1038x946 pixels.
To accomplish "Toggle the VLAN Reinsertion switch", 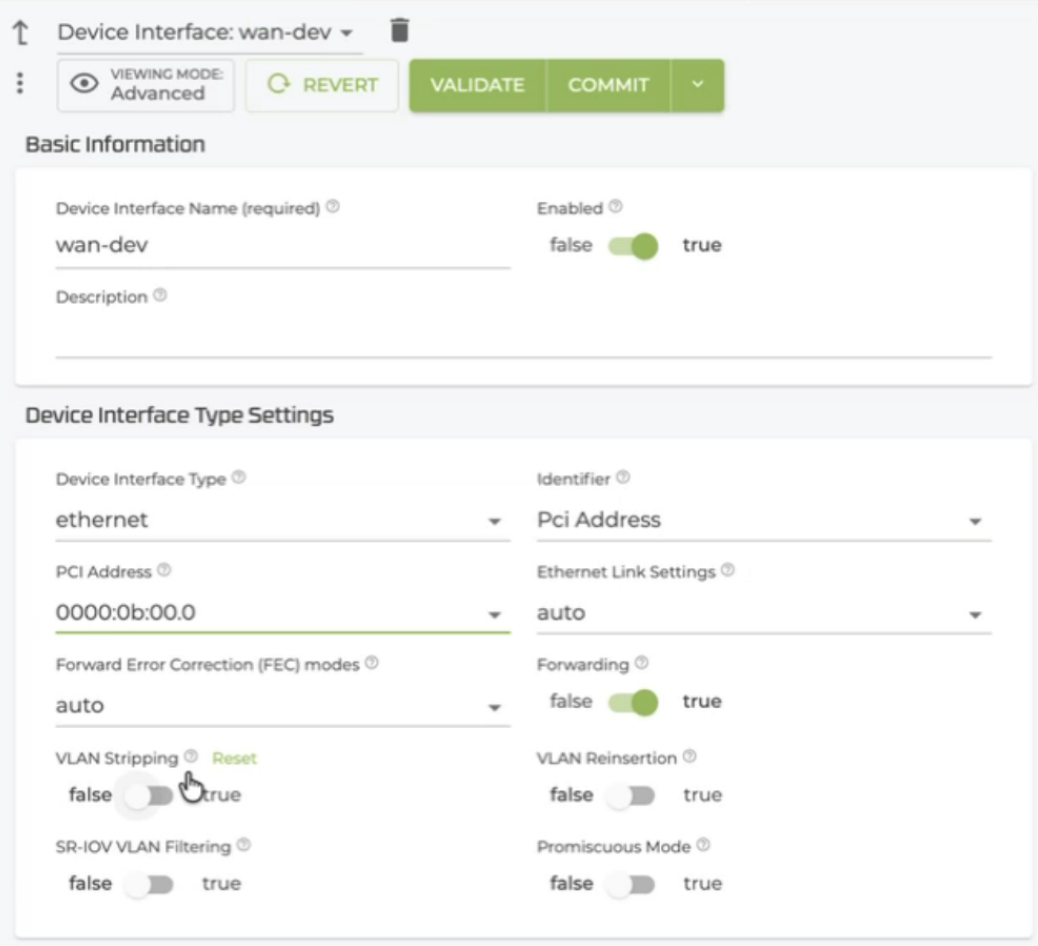I will (631, 795).
